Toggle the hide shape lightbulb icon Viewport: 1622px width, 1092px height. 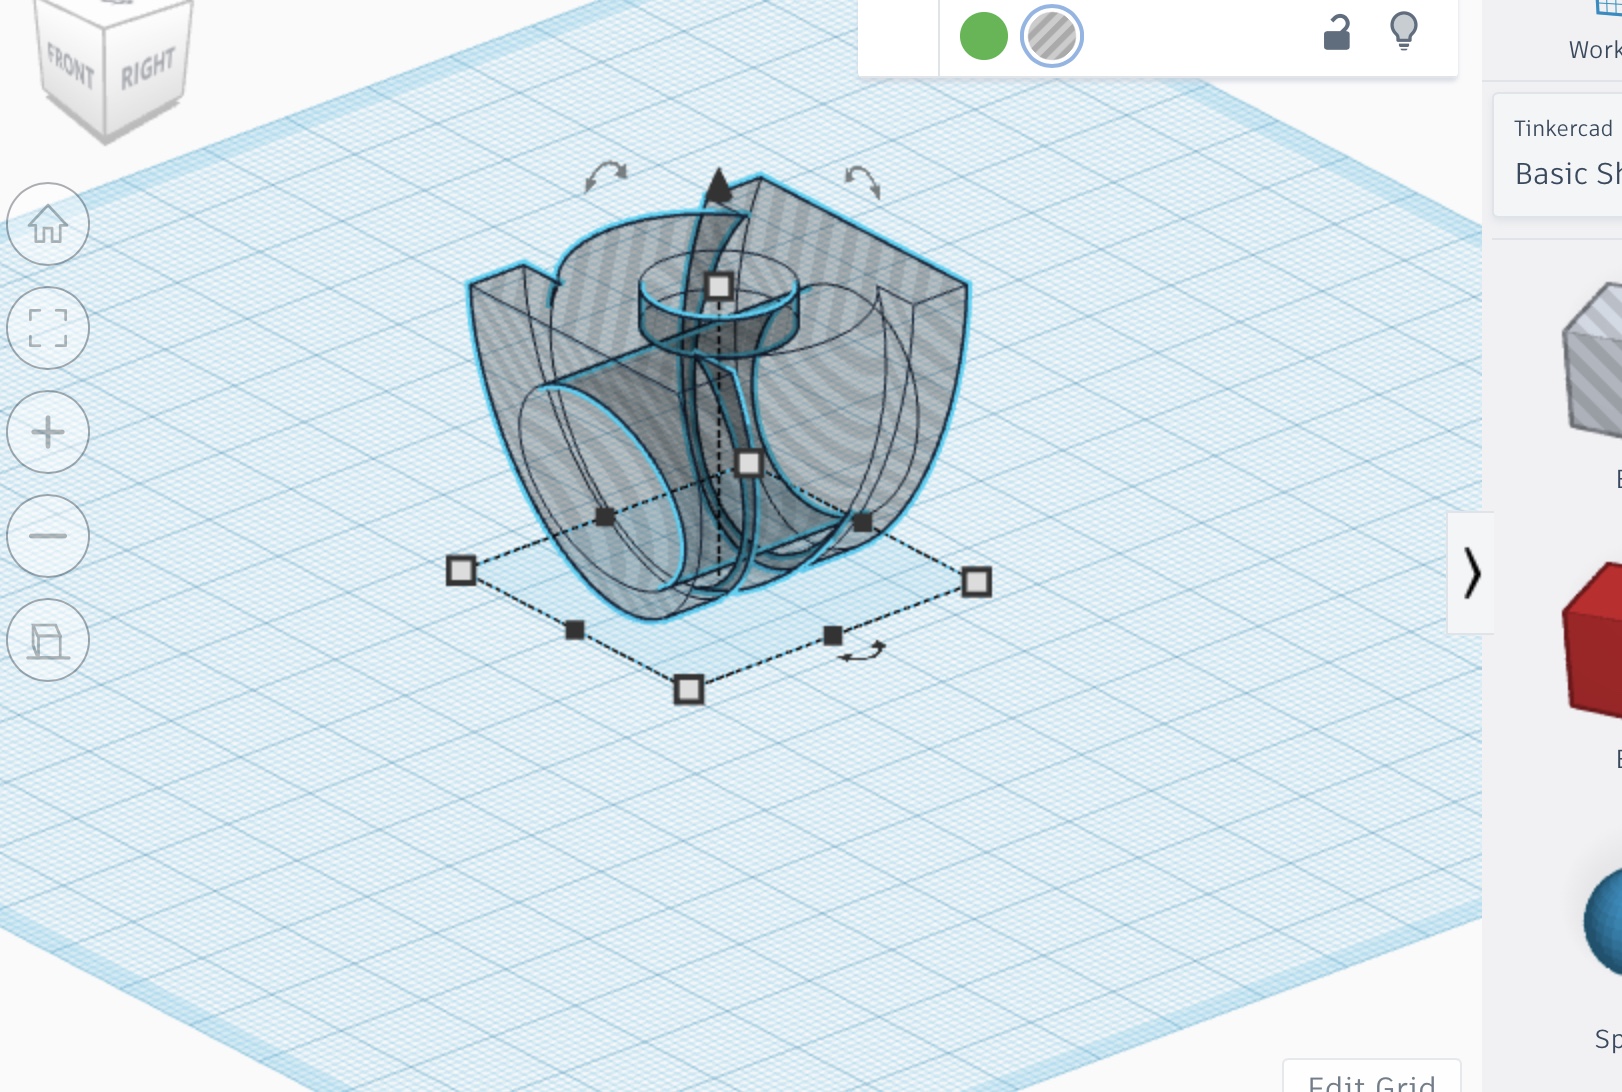pos(1404,31)
